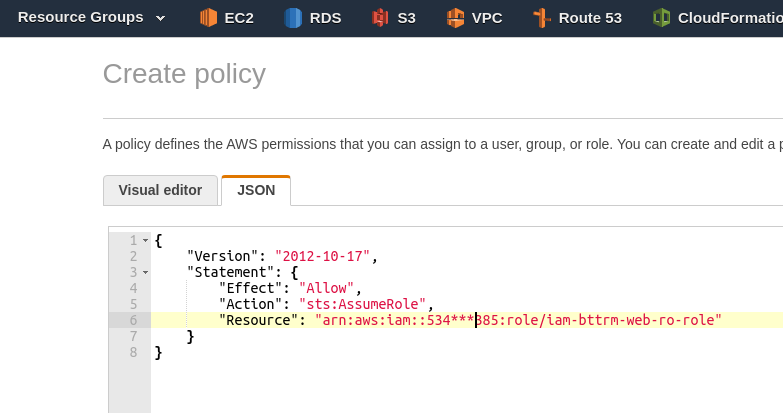Click line number 8 in the gutter
Image resolution: width=783 pixels, height=413 pixels.
click(133, 352)
